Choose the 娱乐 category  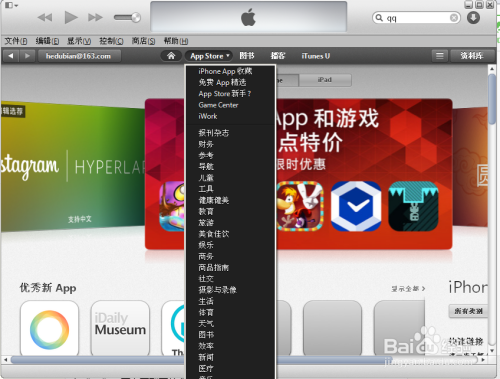(x=206, y=245)
